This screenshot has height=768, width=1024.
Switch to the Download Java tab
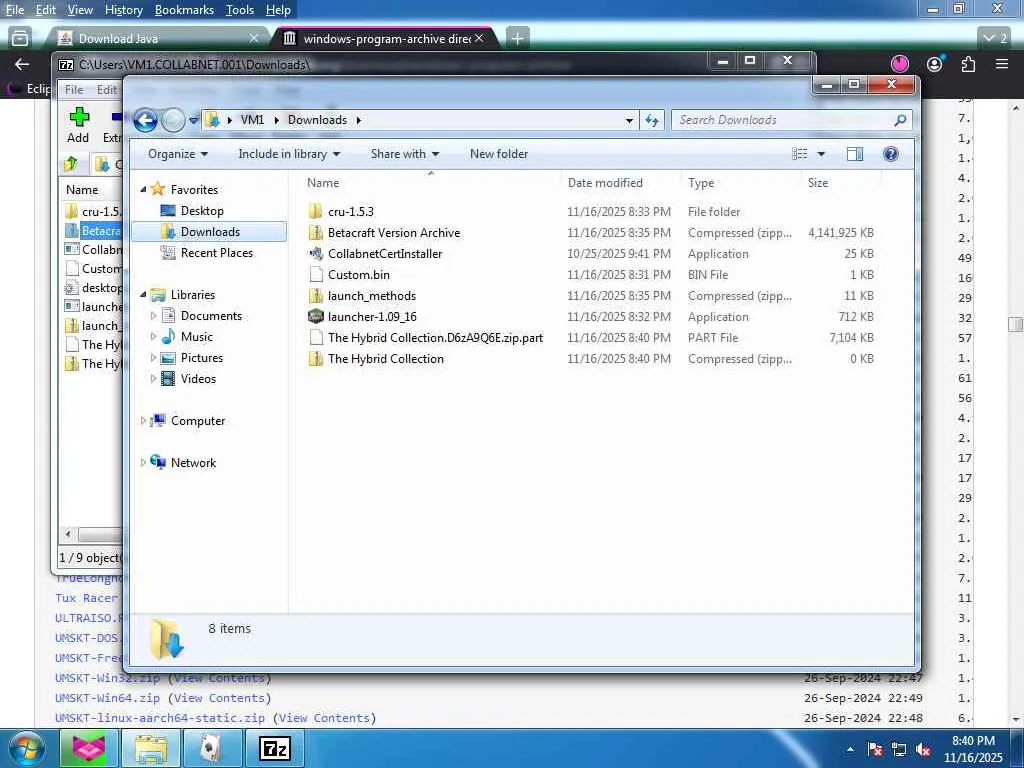pos(157,39)
